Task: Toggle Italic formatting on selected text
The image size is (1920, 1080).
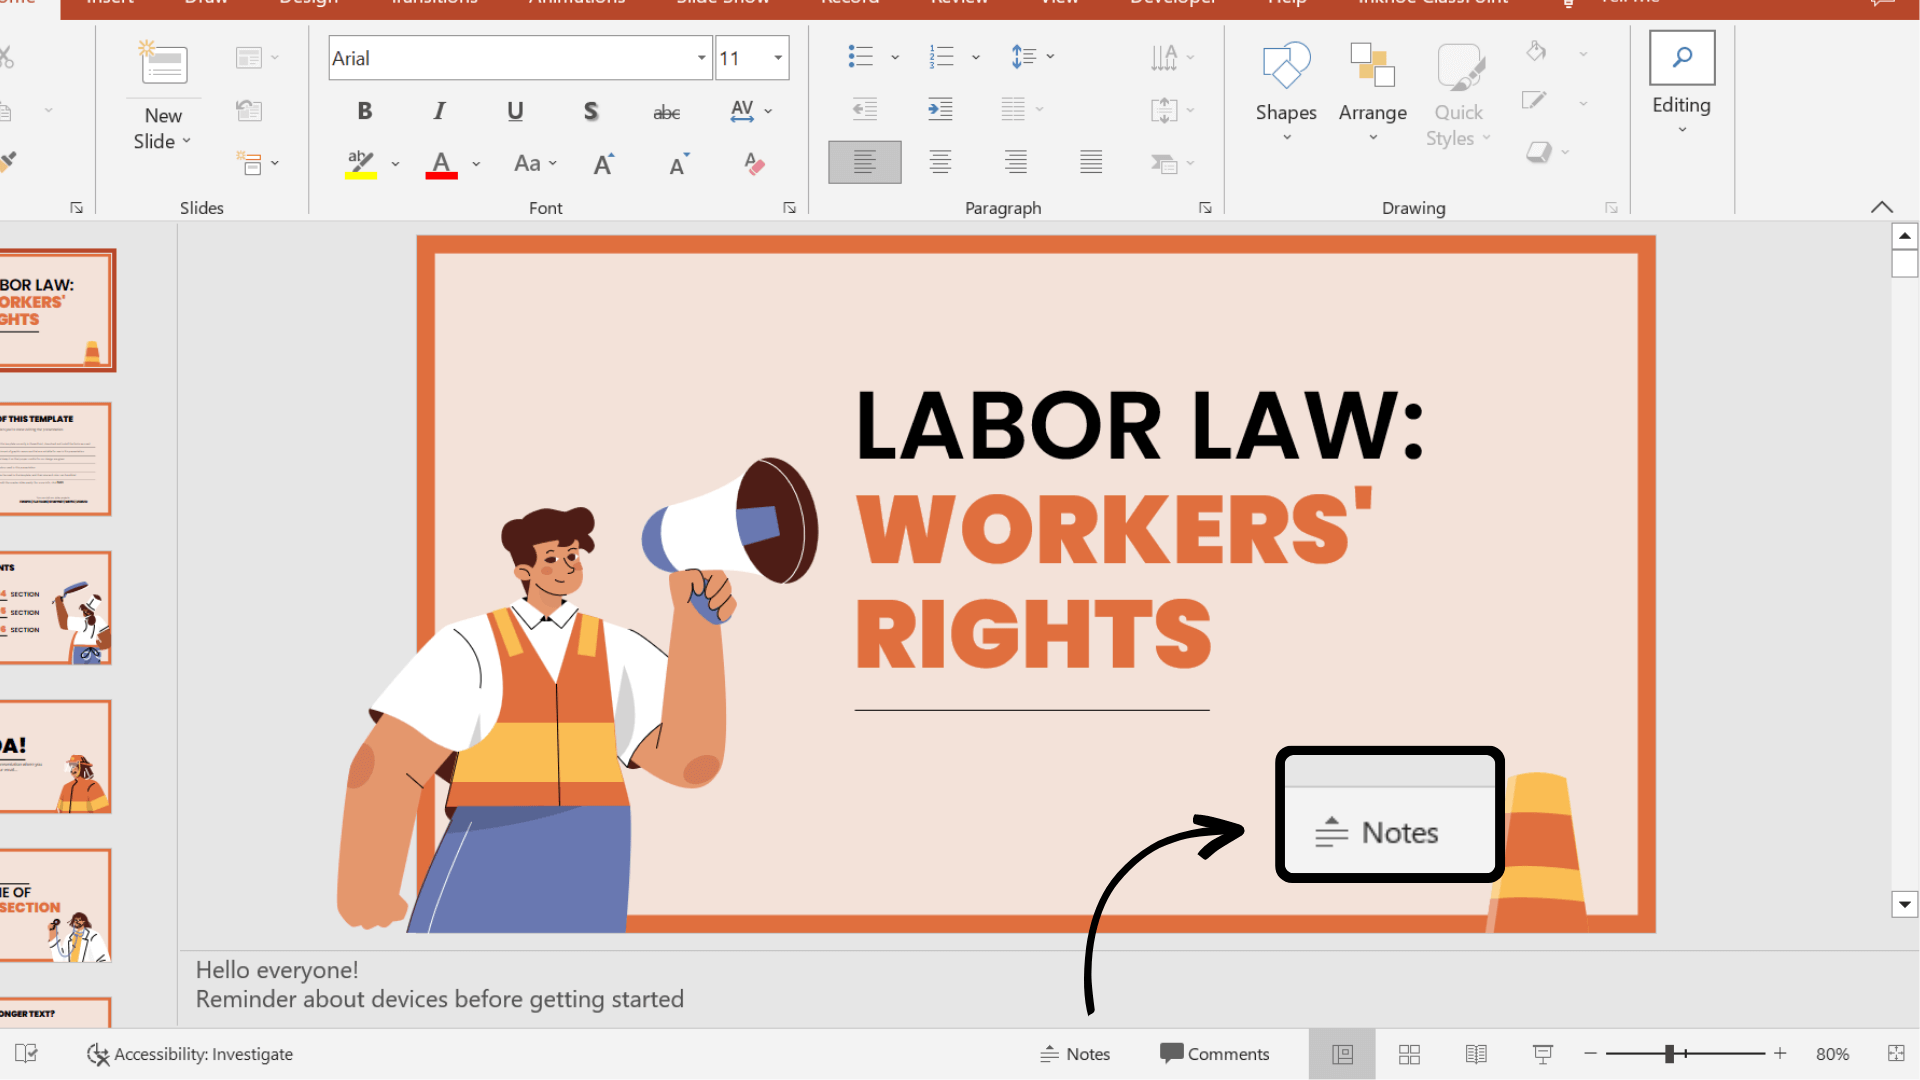Action: click(439, 111)
